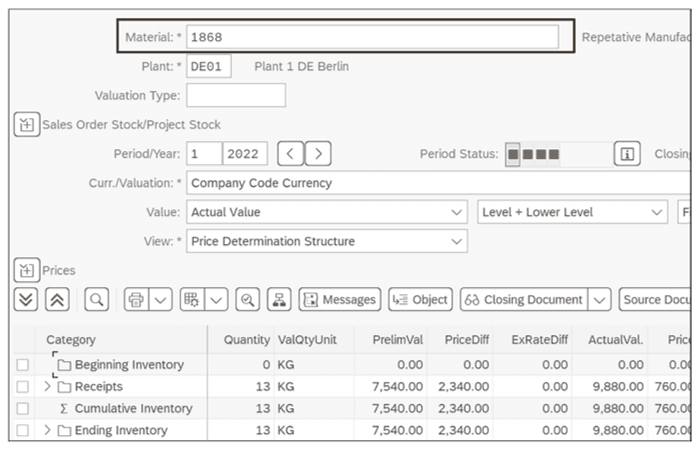Select the Beginning Inventory row checkbox
The width and height of the screenshot is (700, 449).
(x=23, y=365)
